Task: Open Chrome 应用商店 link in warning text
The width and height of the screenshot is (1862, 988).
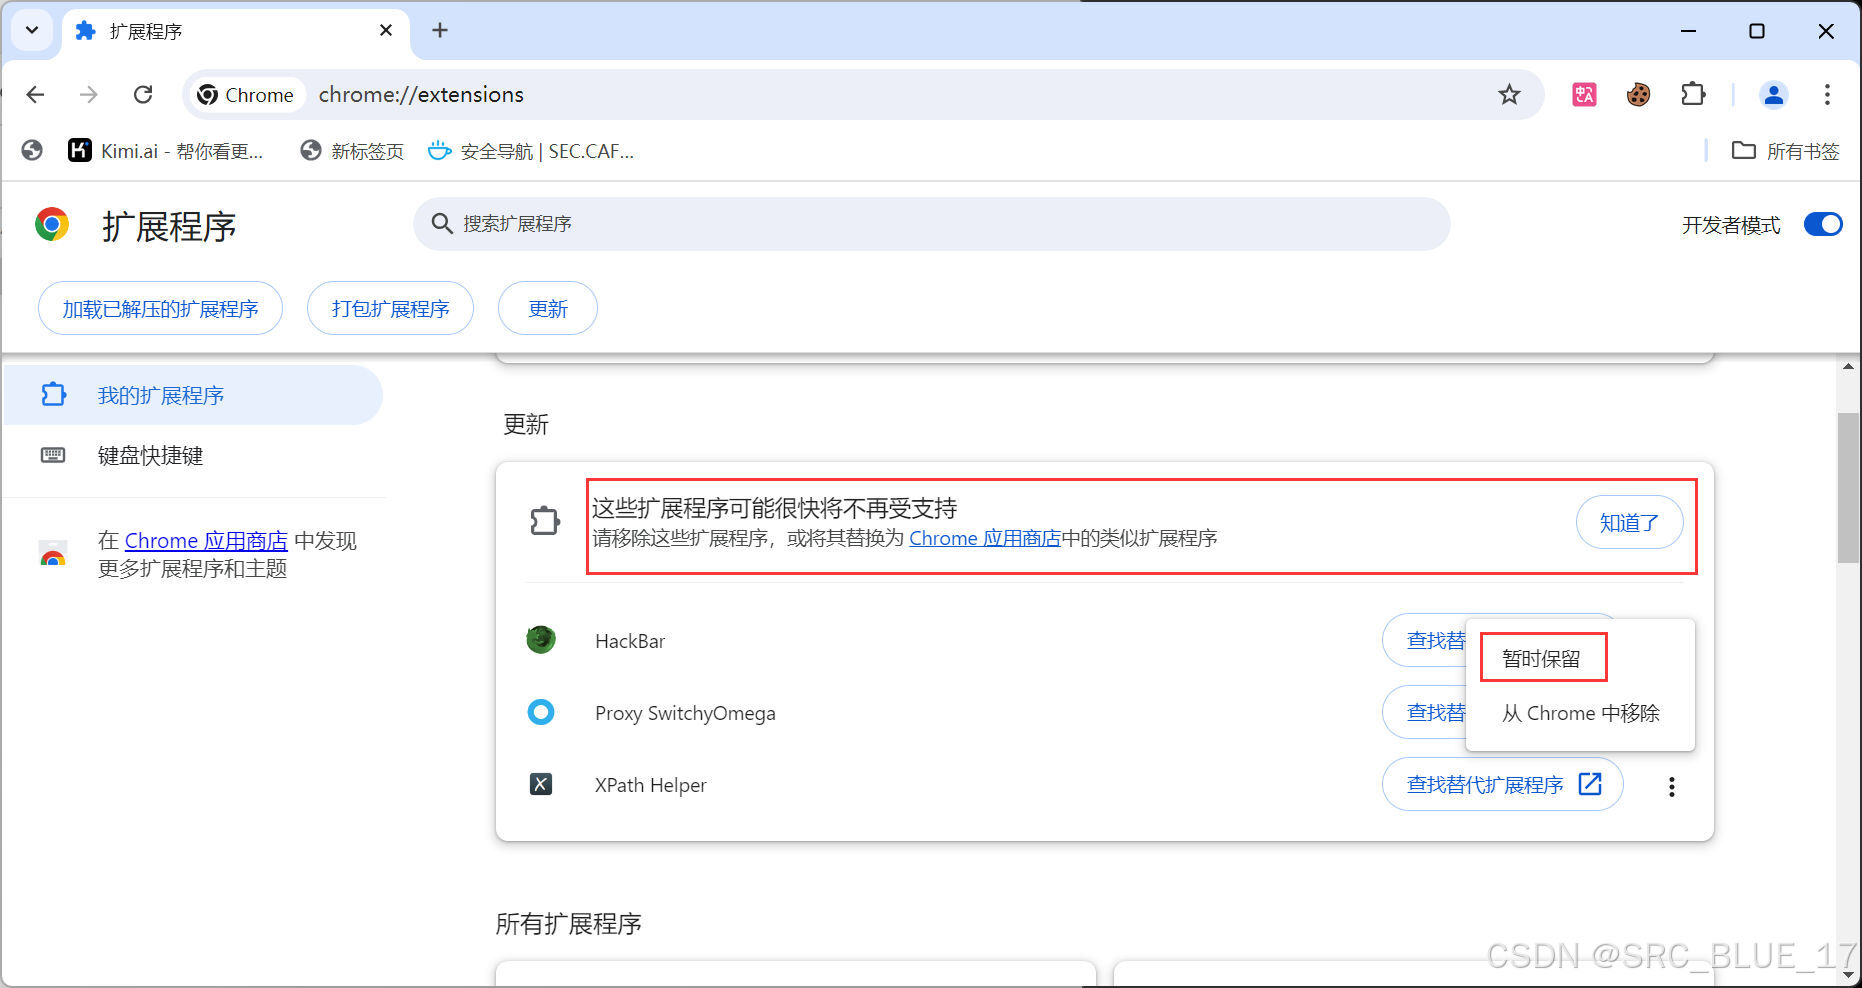Action: point(985,538)
